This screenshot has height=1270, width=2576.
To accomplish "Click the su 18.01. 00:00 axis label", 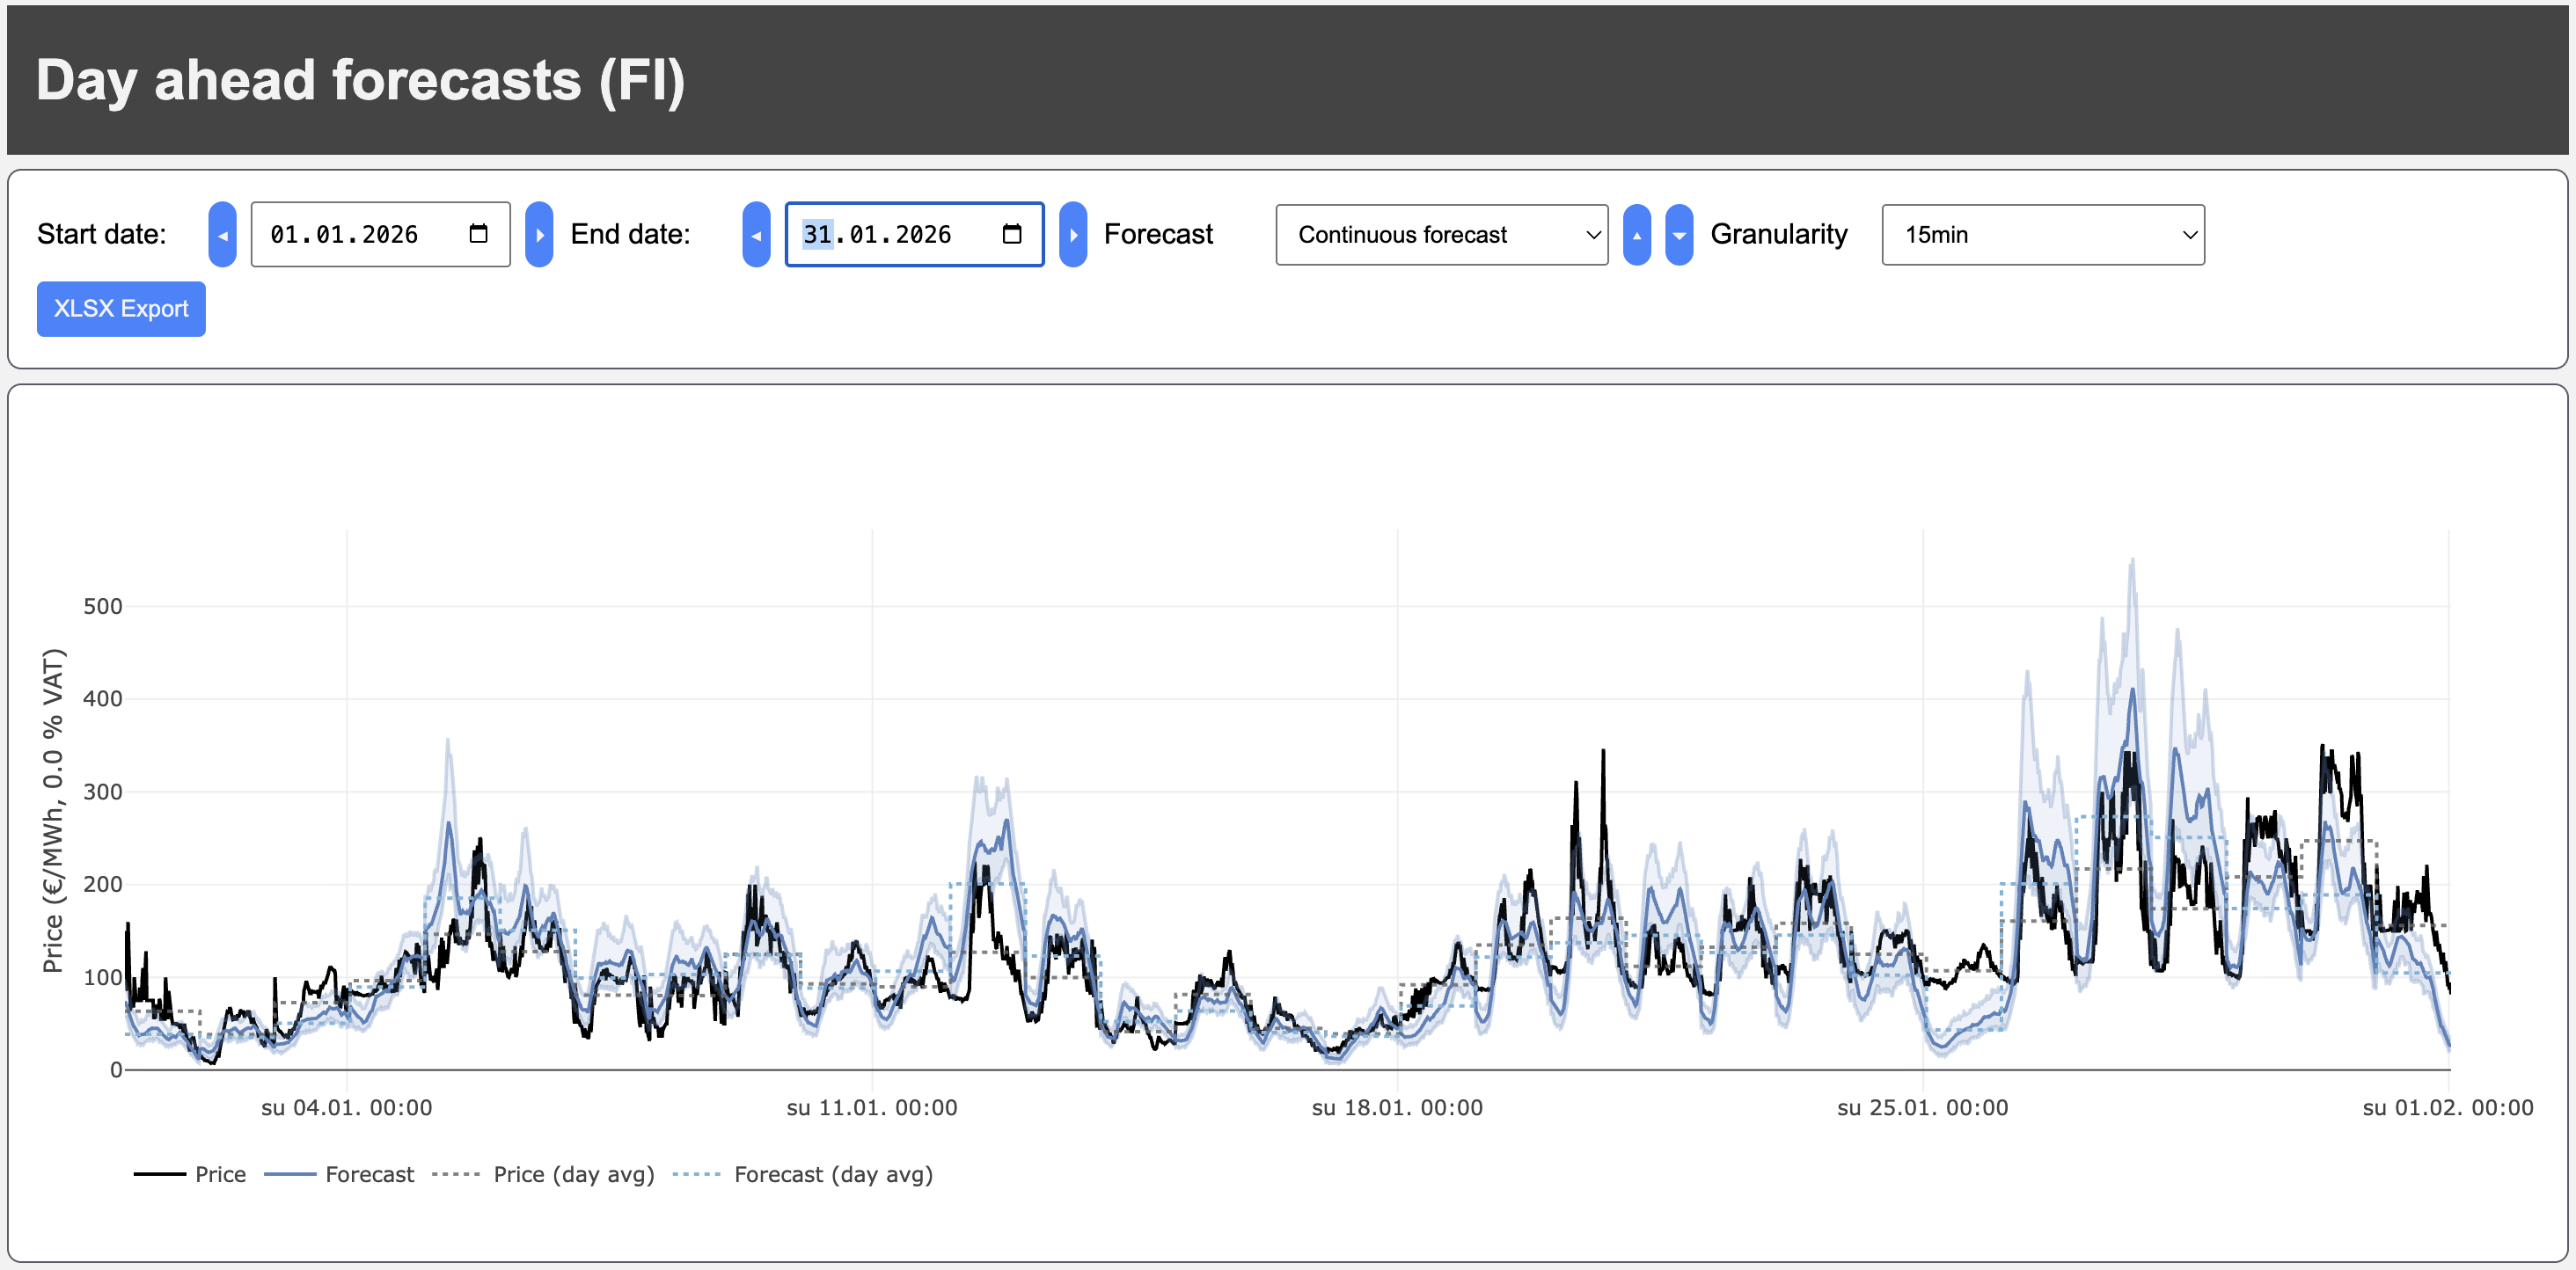I will (1396, 1108).
